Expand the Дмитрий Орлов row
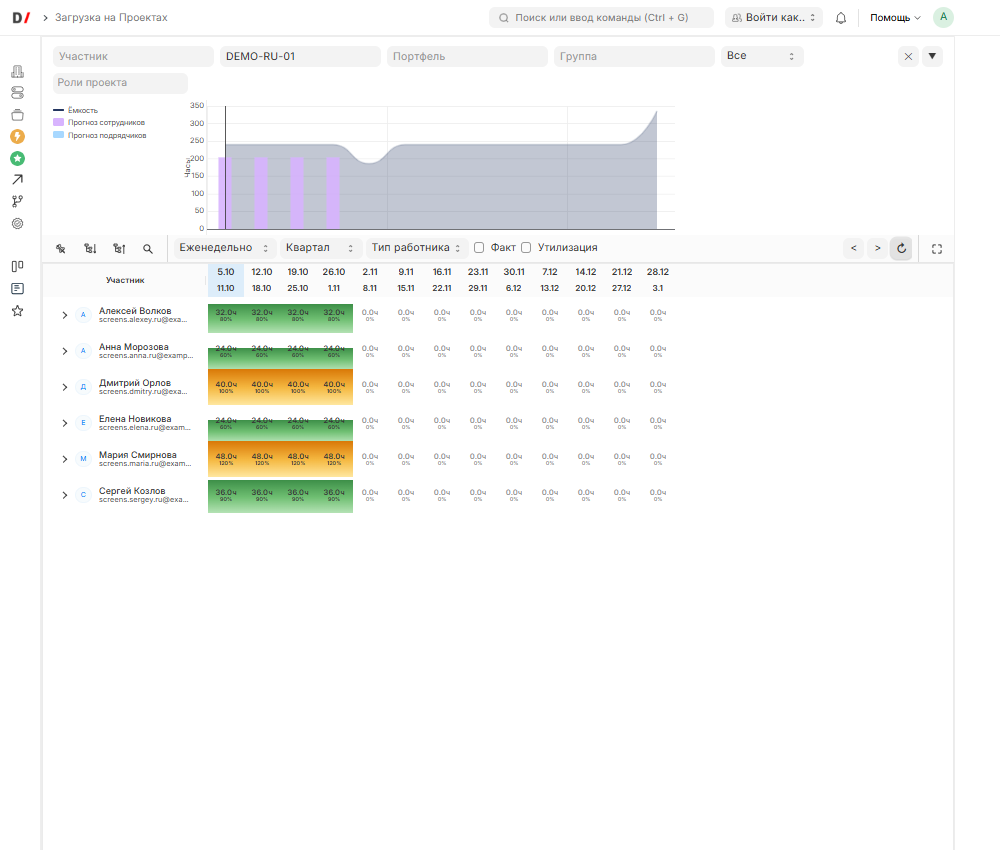1000x850 pixels. click(64, 387)
